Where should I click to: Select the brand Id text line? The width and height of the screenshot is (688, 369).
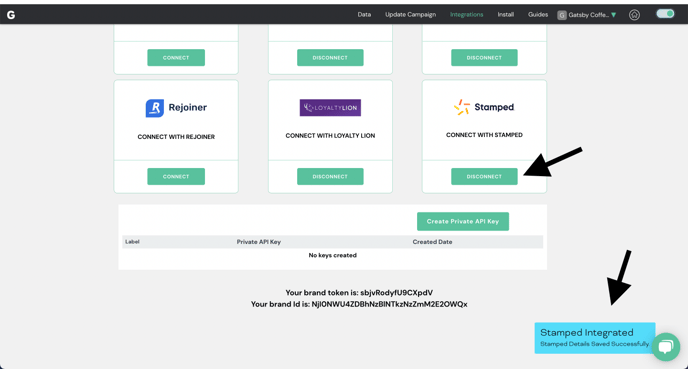(x=359, y=304)
